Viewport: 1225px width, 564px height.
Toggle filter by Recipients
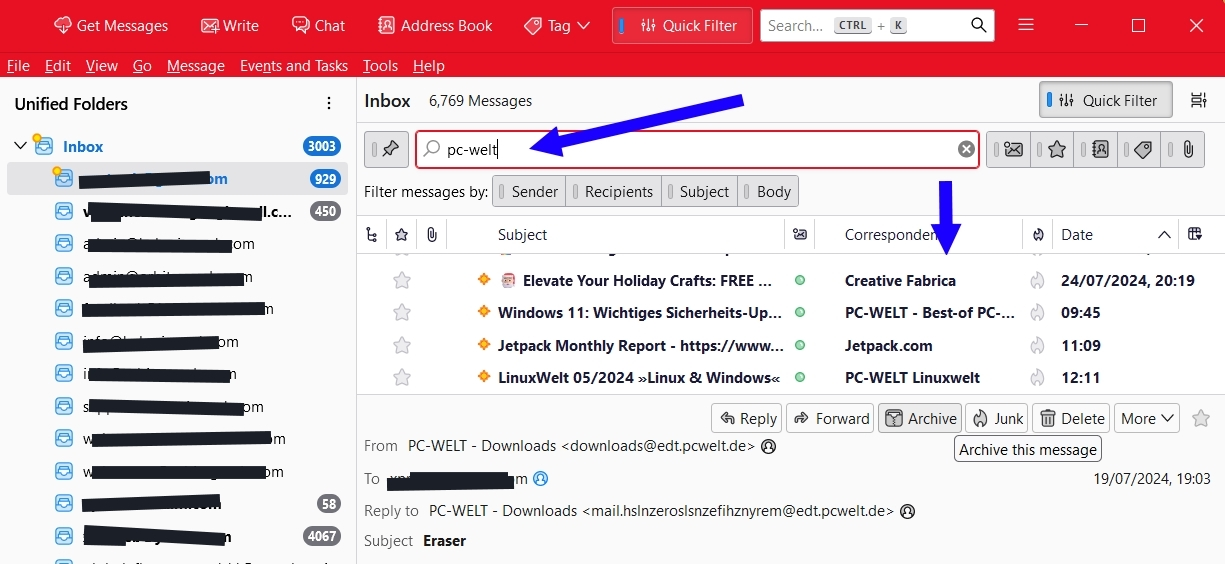(x=613, y=192)
